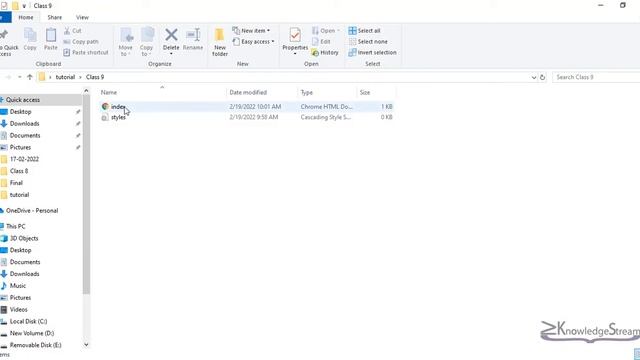This screenshot has width=640, height=360.
Task: Open Pictures under Quick access
Action: pos(20,147)
